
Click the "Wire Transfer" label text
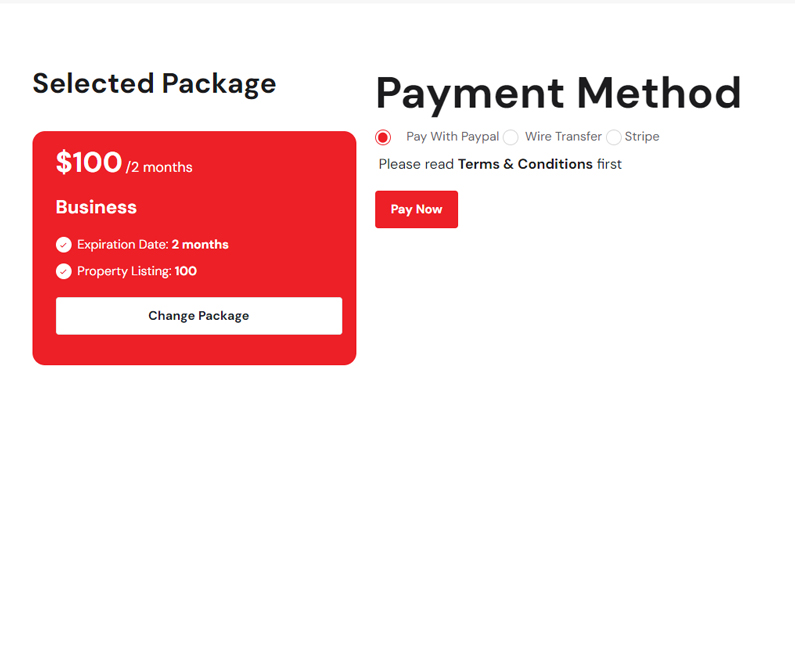click(x=563, y=137)
